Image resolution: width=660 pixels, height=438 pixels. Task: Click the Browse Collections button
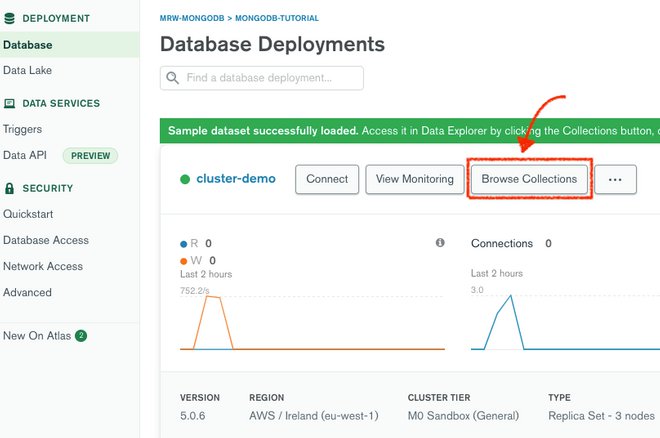pos(529,179)
